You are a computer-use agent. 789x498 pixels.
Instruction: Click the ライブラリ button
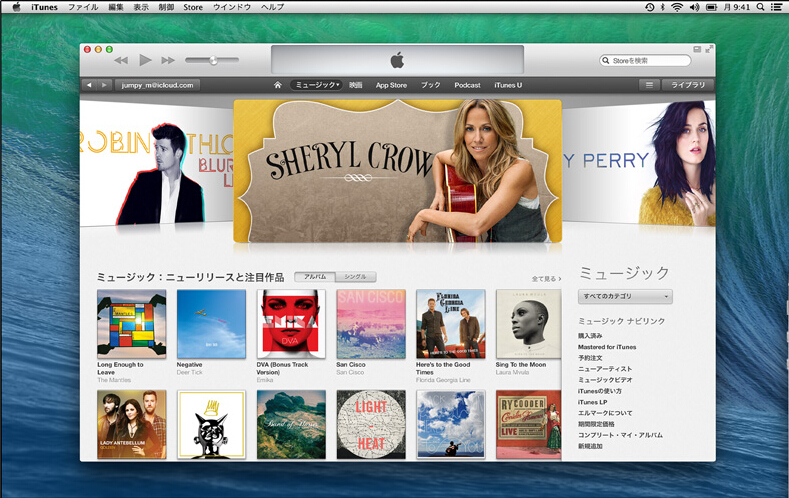click(688, 85)
